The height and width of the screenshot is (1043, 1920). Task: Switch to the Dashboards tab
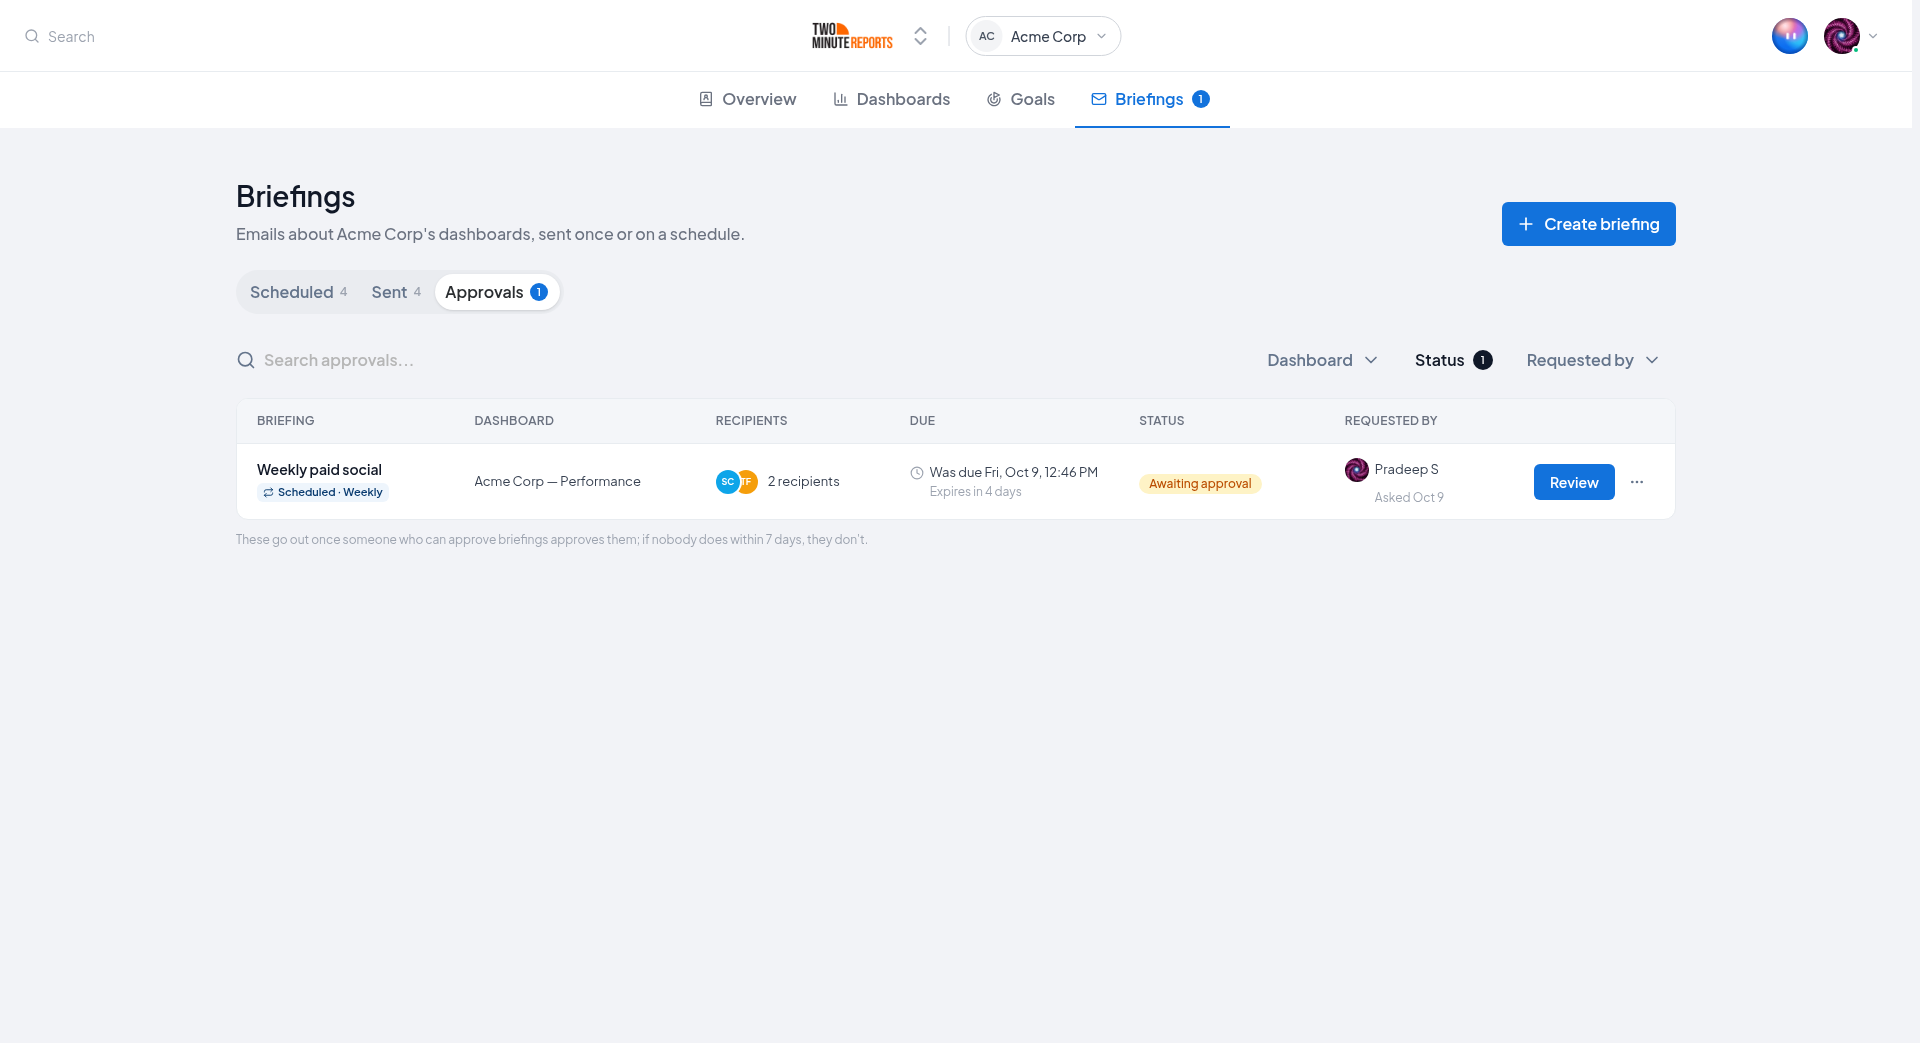(891, 99)
